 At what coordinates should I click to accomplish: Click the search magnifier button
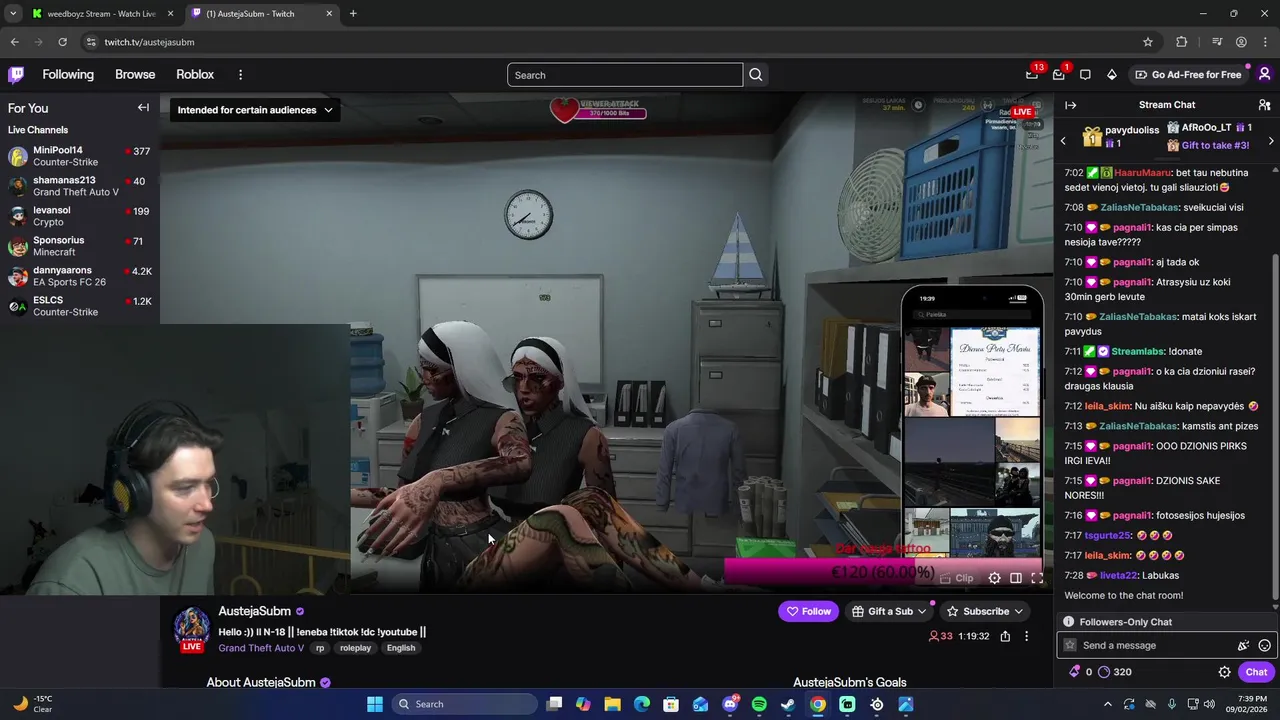[x=756, y=75]
